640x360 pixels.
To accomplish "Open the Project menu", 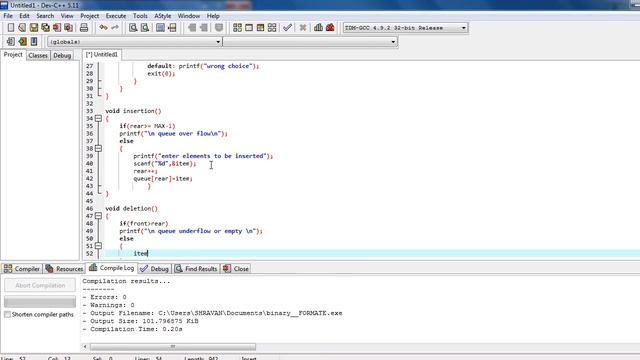I will [89, 16].
